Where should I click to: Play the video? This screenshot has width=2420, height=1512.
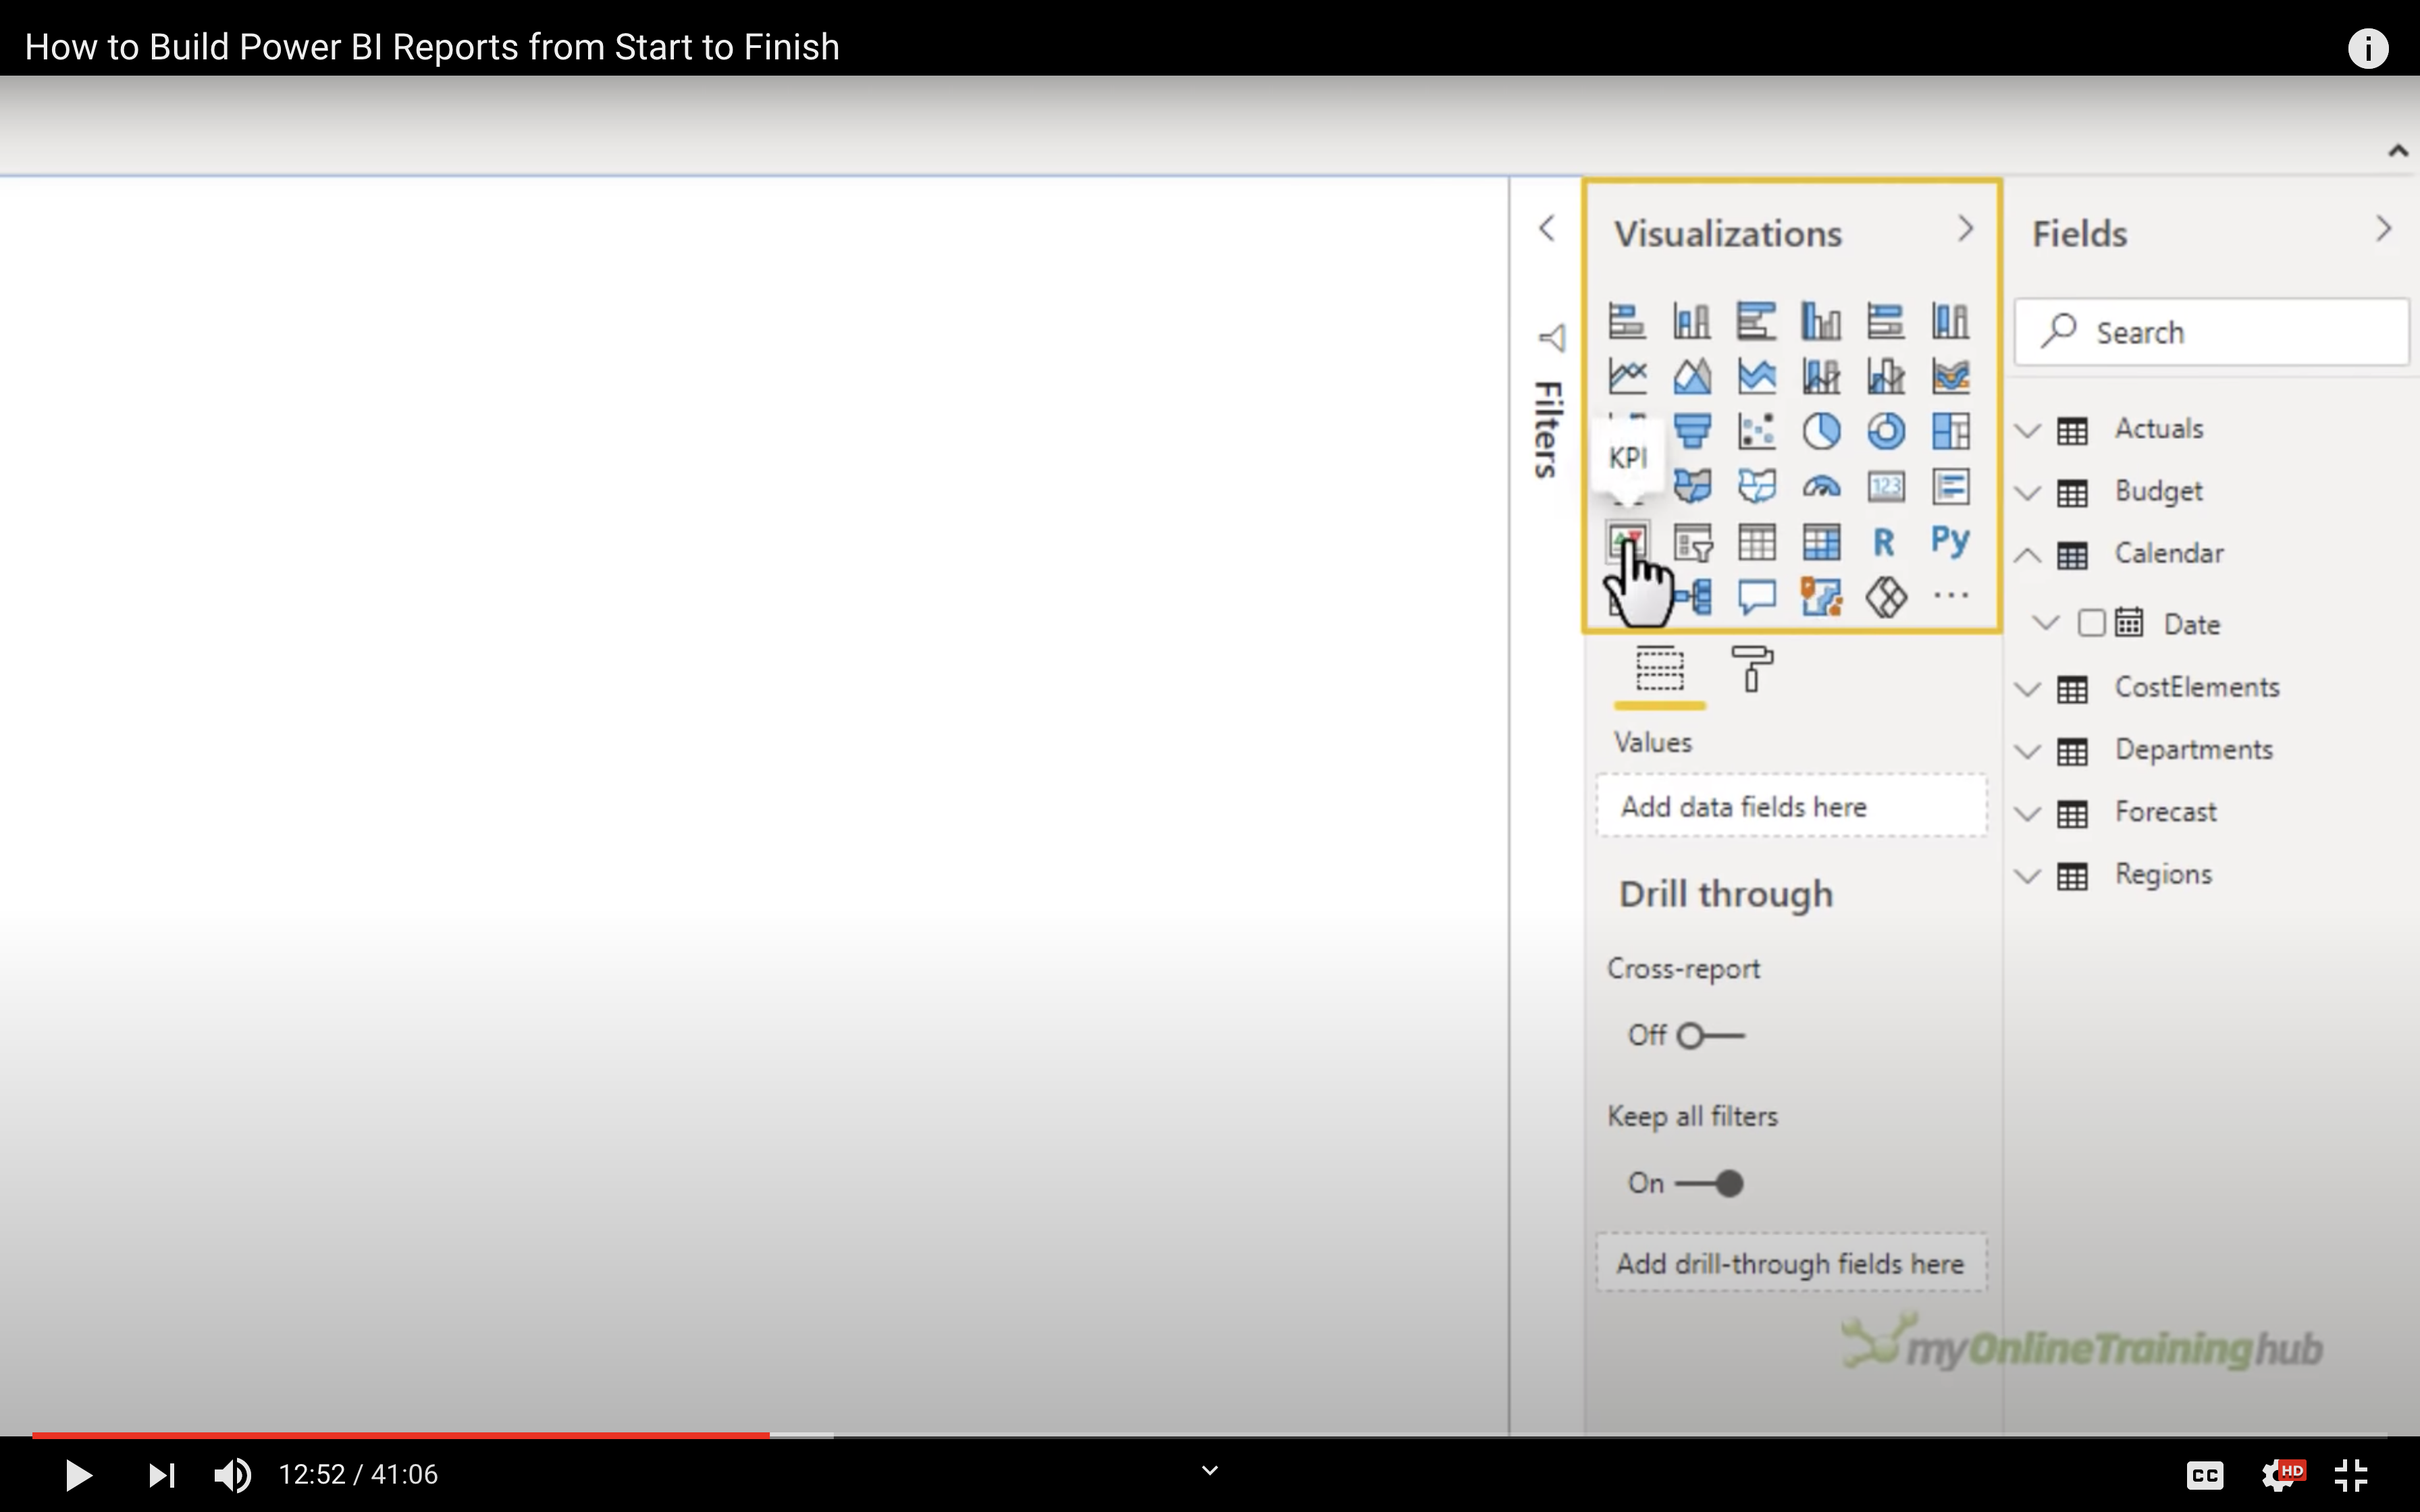(78, 1475)
